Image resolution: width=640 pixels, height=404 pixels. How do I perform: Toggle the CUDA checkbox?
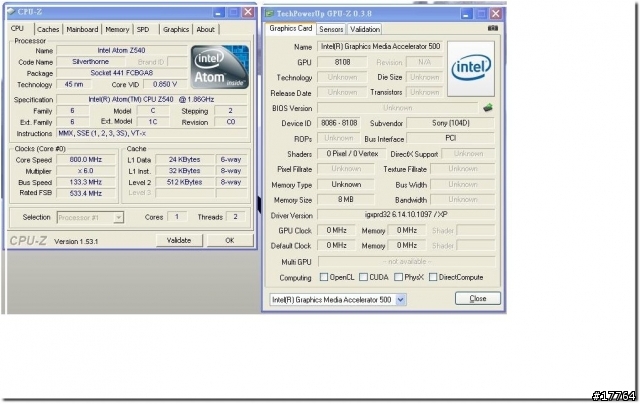[x=363, y=277]
